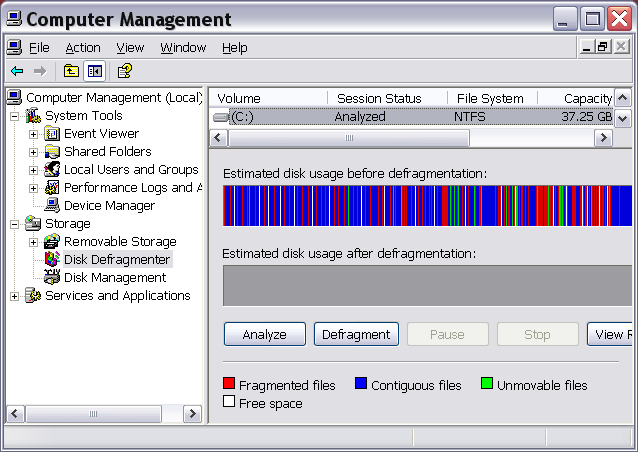Viewport: 638px width, 452px height.
Task: Click the Defragment button
Action: pyautogui.click(x=356, y=334)
